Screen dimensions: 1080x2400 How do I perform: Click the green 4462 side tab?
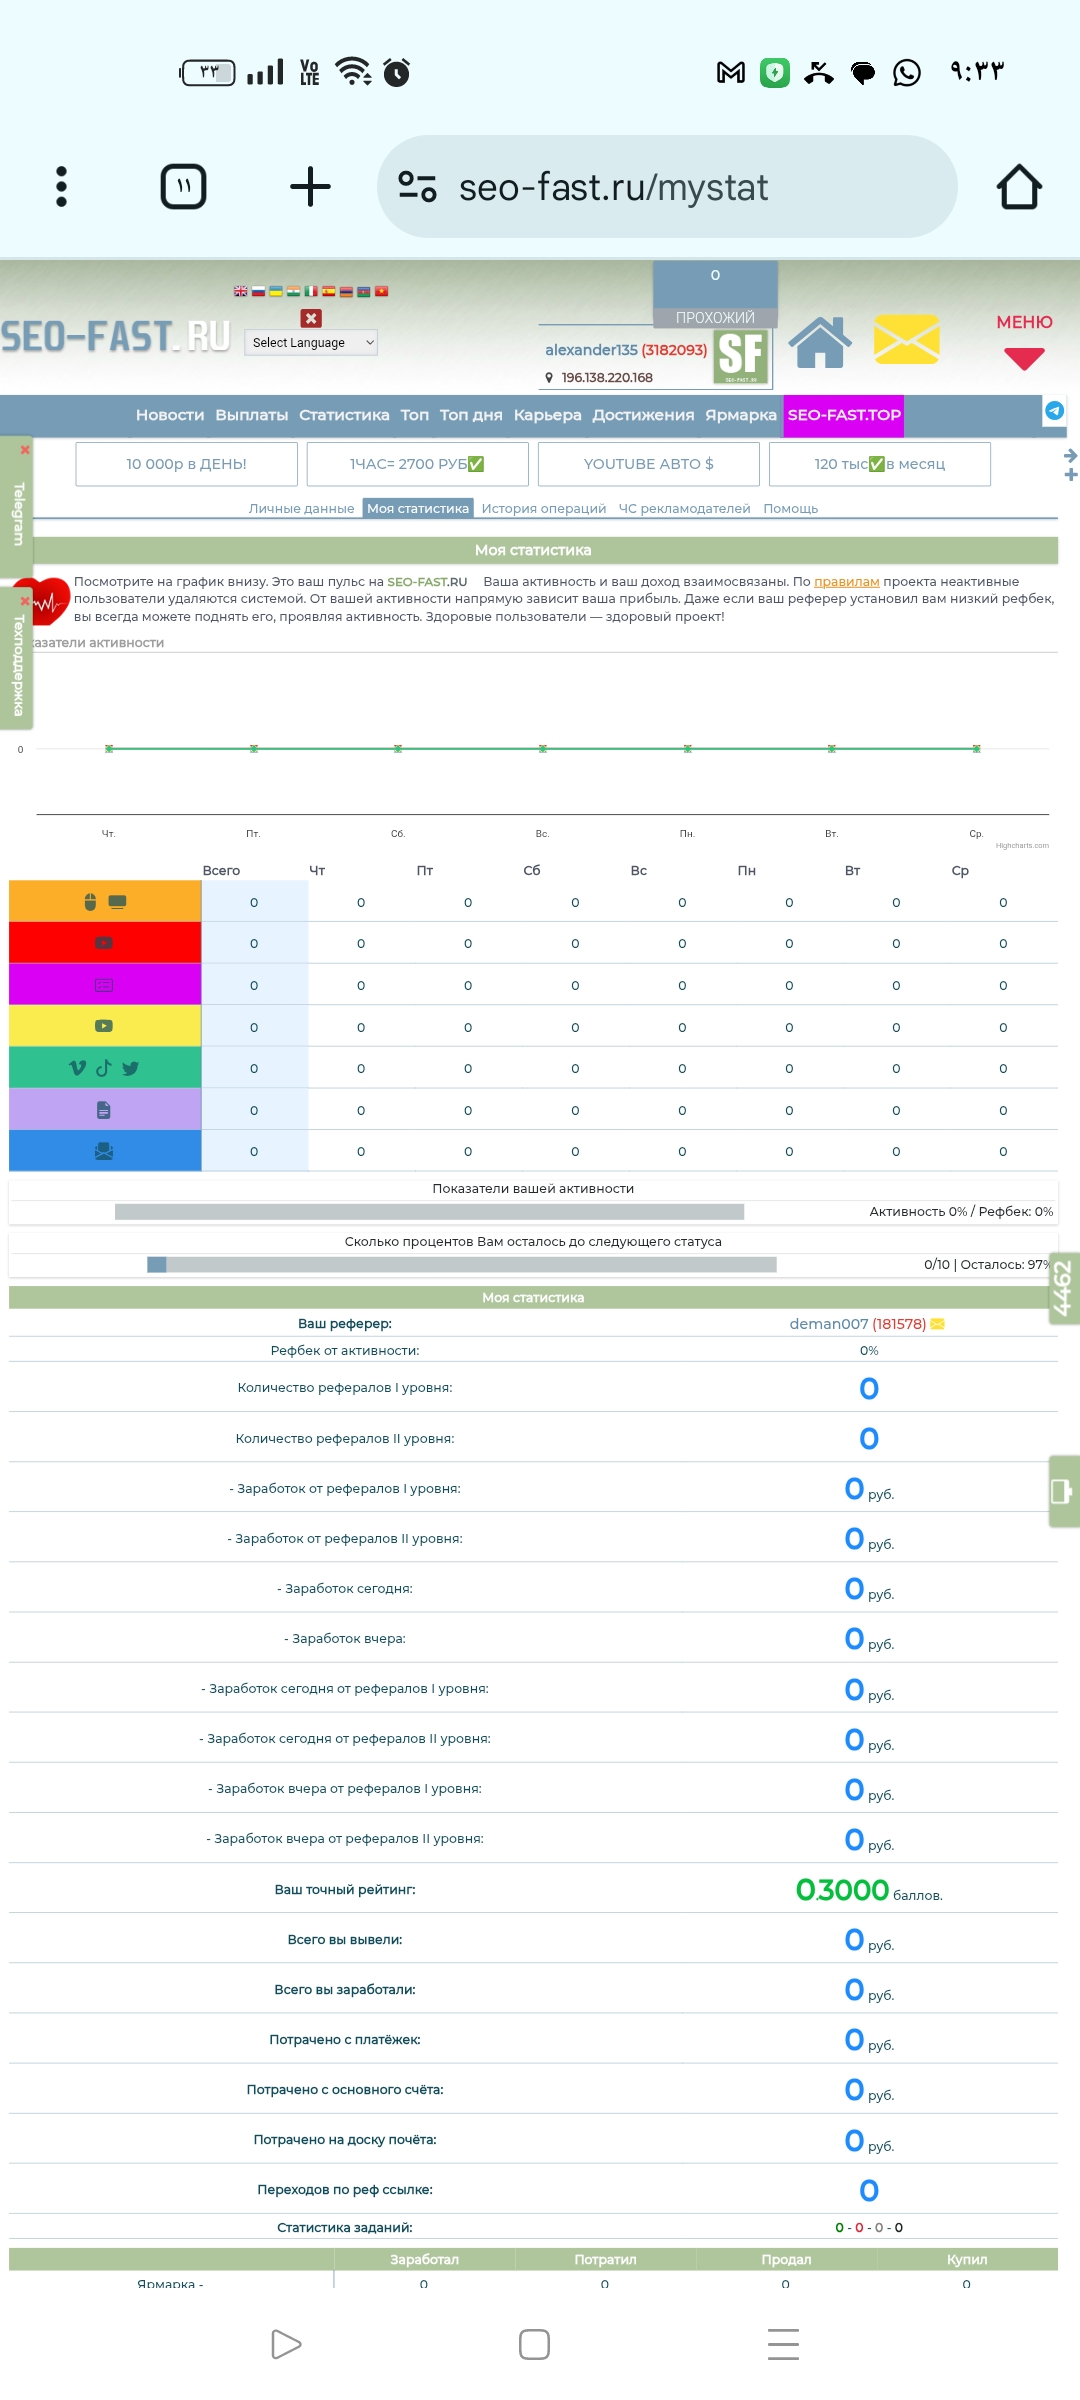coord(1064,1288)
